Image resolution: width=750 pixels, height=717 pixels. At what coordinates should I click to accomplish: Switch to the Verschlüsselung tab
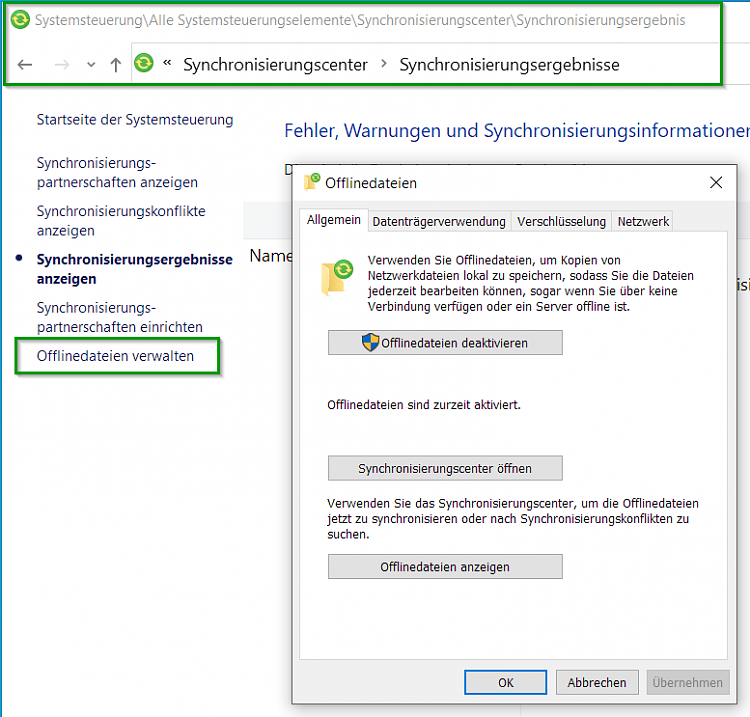[x=561, y=221]
